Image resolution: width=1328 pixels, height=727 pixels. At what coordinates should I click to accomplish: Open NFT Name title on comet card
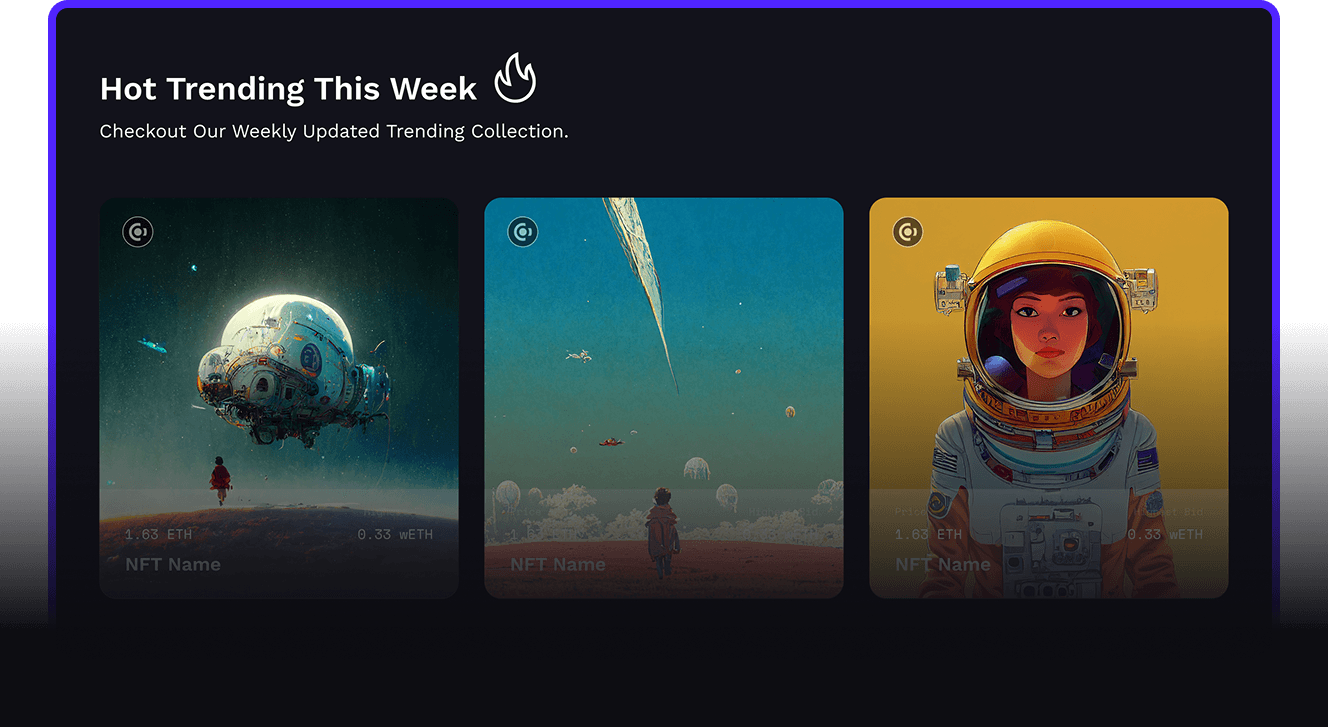(x=558, y=564)
